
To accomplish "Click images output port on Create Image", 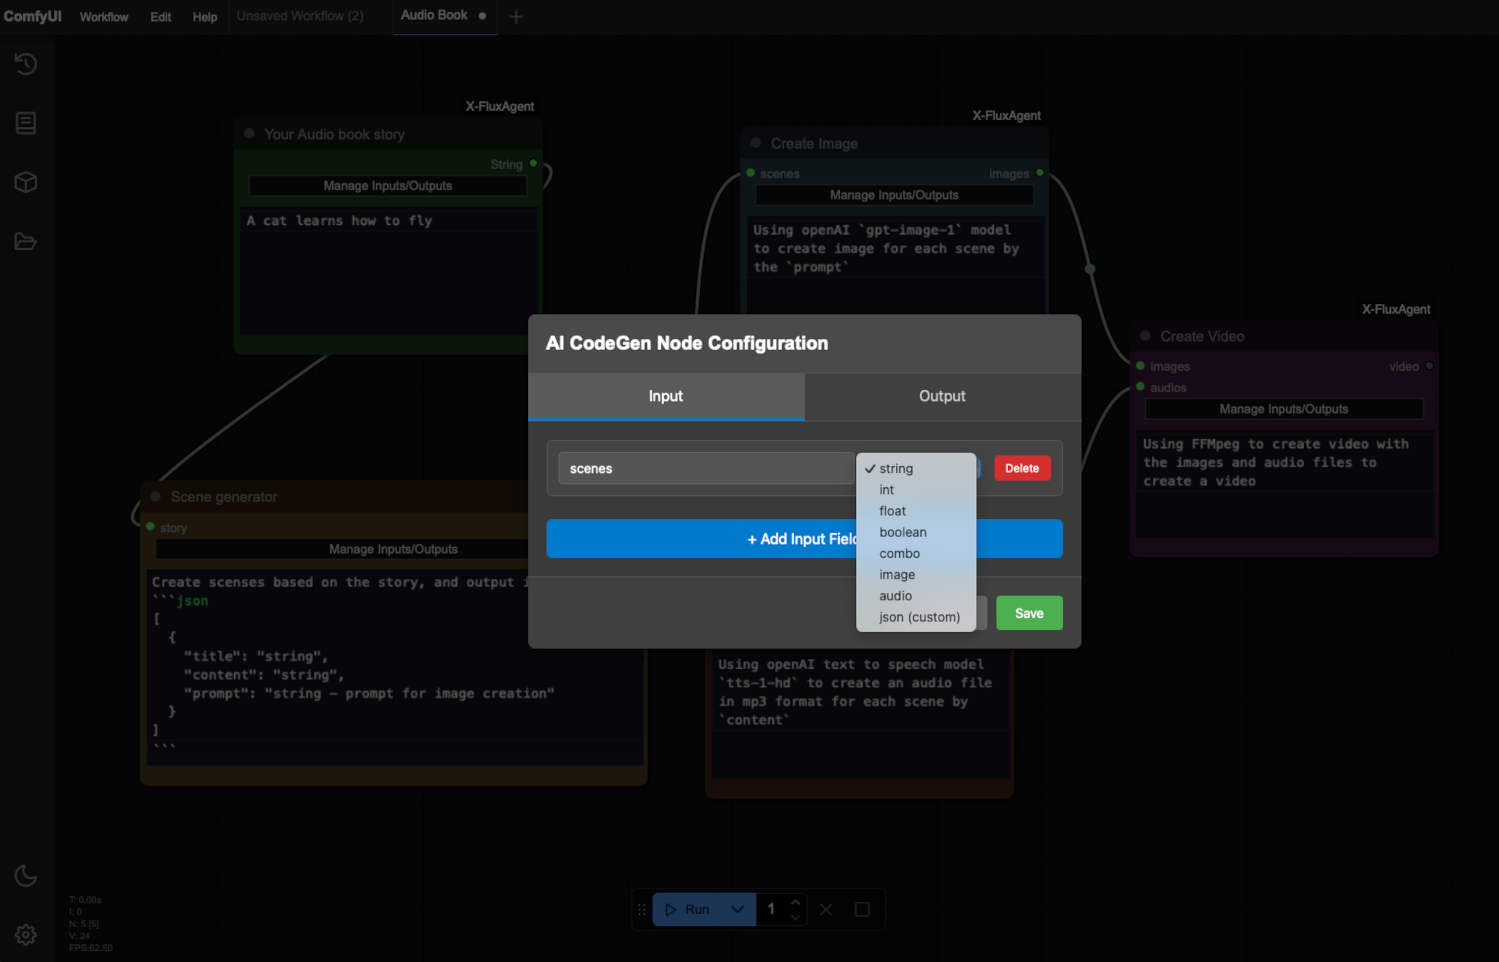I will point(1040,173).
